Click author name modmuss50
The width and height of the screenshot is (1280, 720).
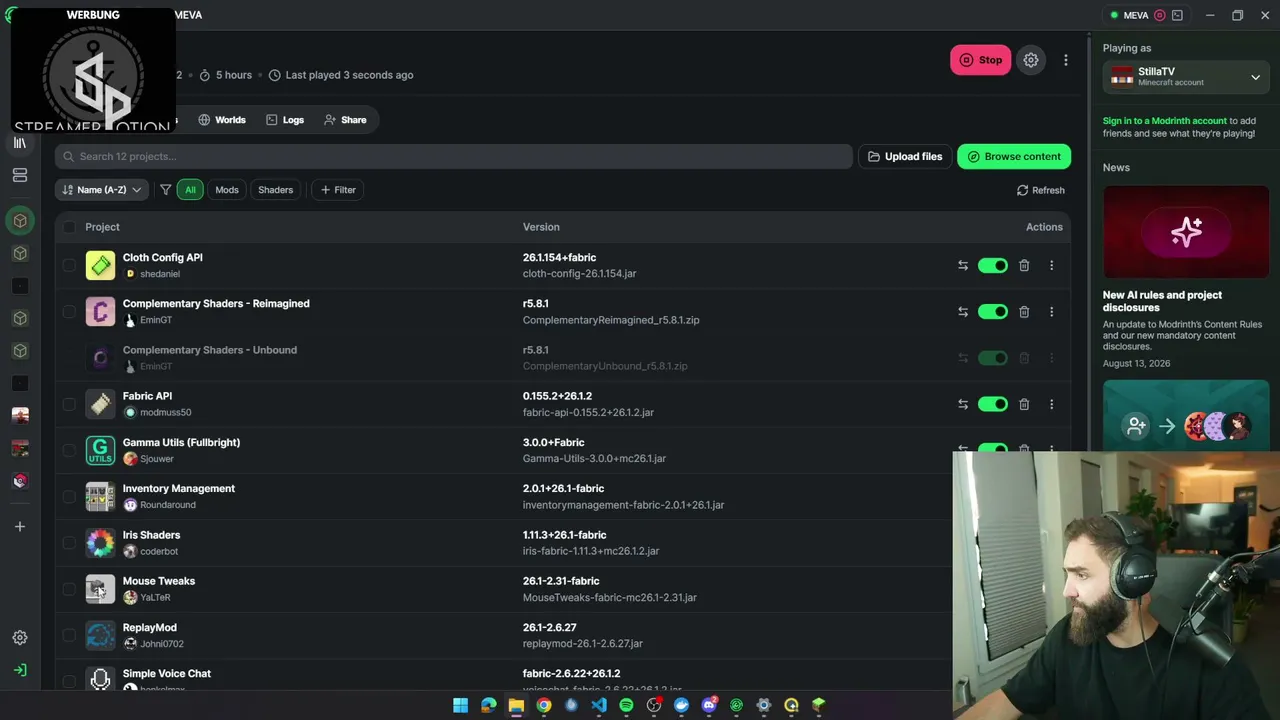[166, 413]
